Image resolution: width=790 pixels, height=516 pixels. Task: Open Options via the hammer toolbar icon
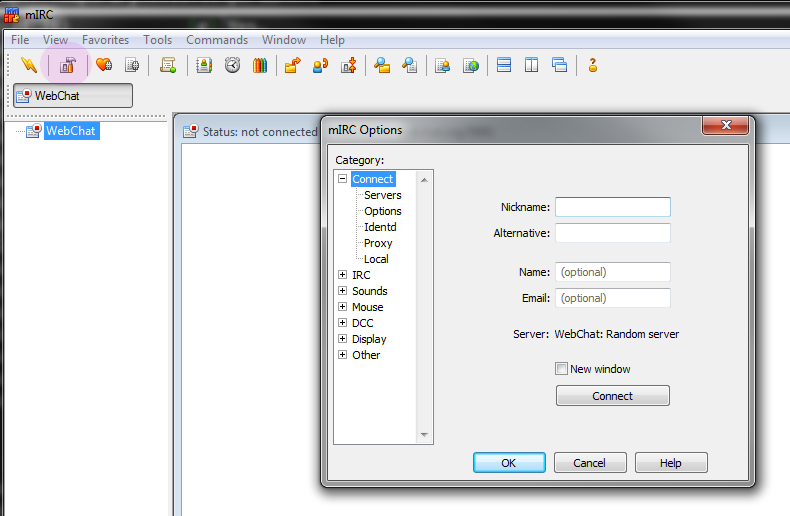tap(68, 65)
